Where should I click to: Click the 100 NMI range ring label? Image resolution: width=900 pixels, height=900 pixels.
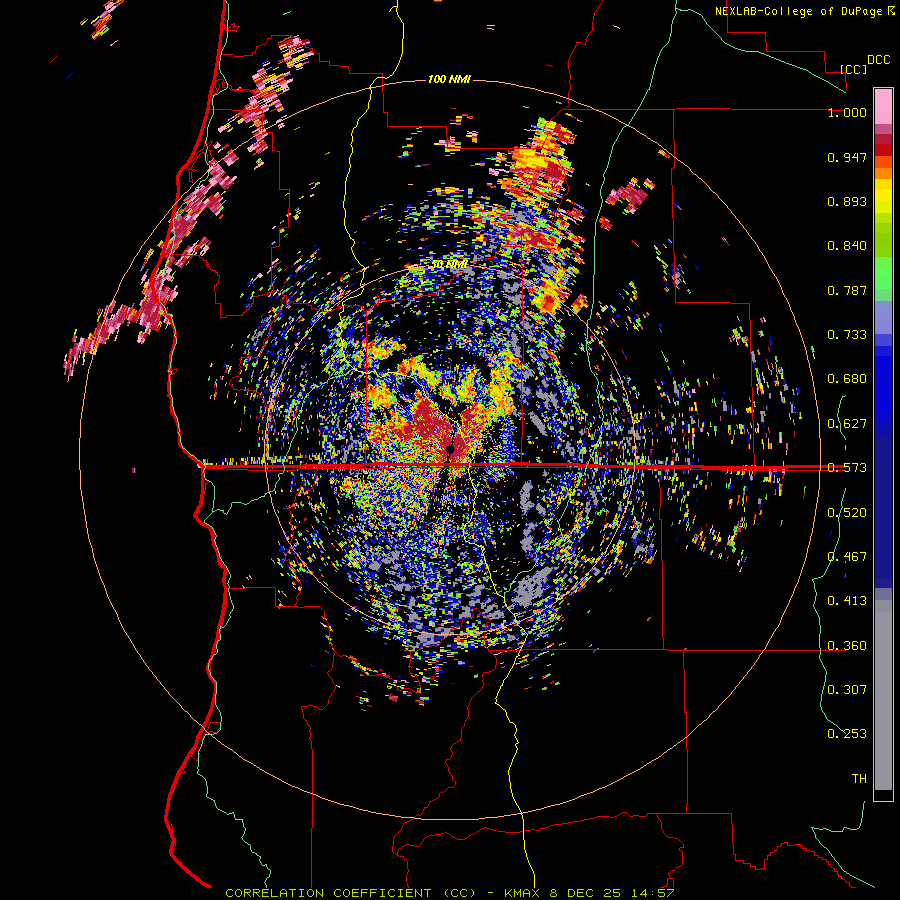(x=449, y=79)
